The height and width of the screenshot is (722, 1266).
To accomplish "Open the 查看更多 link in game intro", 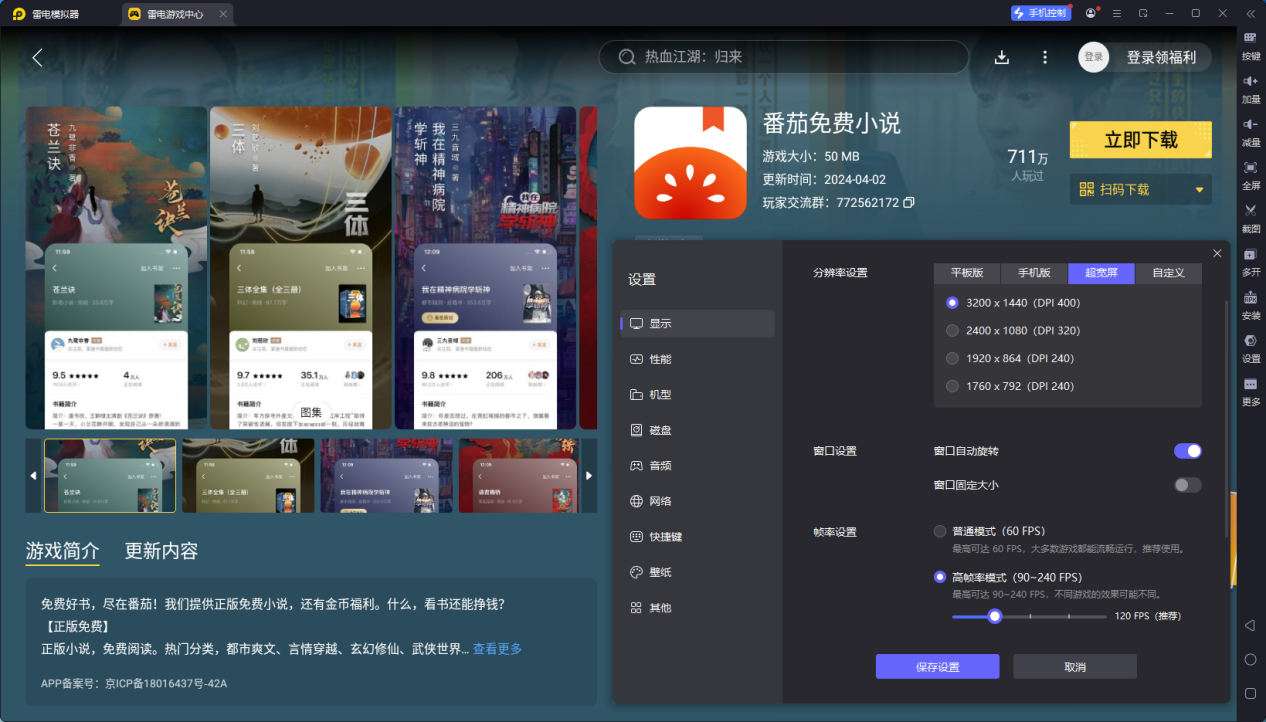I will 497,648.
